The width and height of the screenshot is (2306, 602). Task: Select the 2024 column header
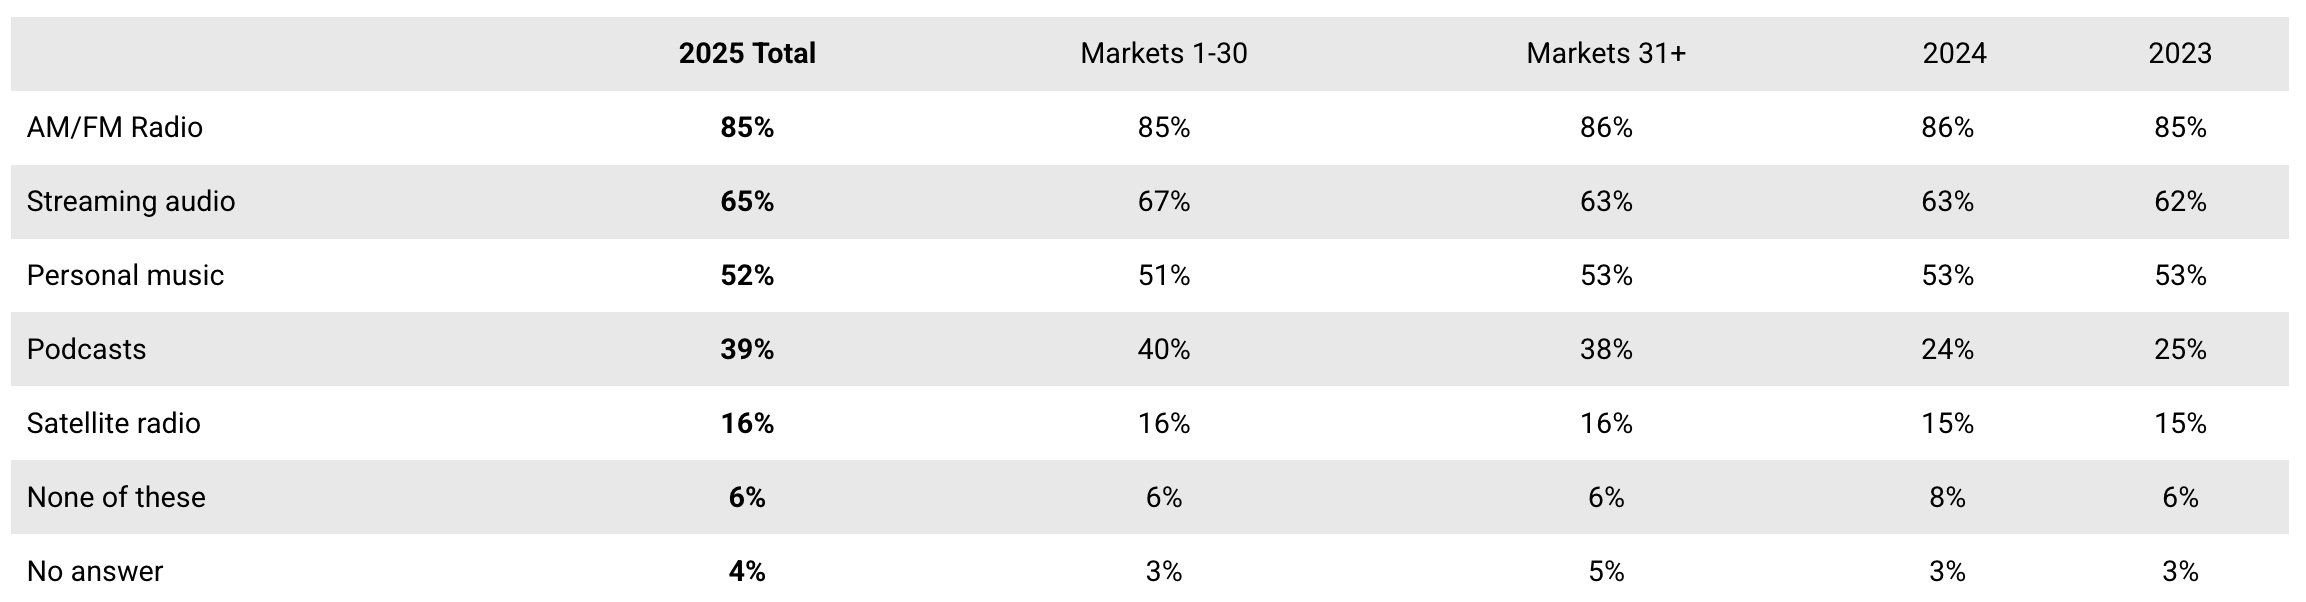pos(1953,53)
